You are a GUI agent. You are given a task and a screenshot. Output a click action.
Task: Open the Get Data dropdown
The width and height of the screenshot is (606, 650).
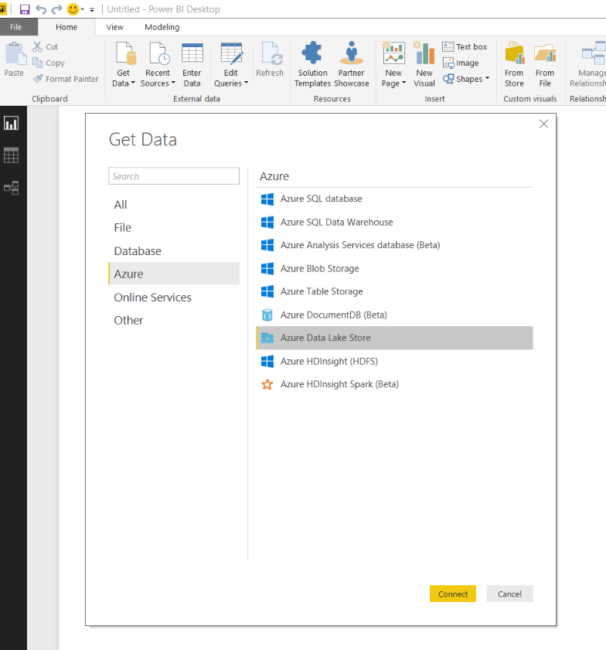(124, 64)
